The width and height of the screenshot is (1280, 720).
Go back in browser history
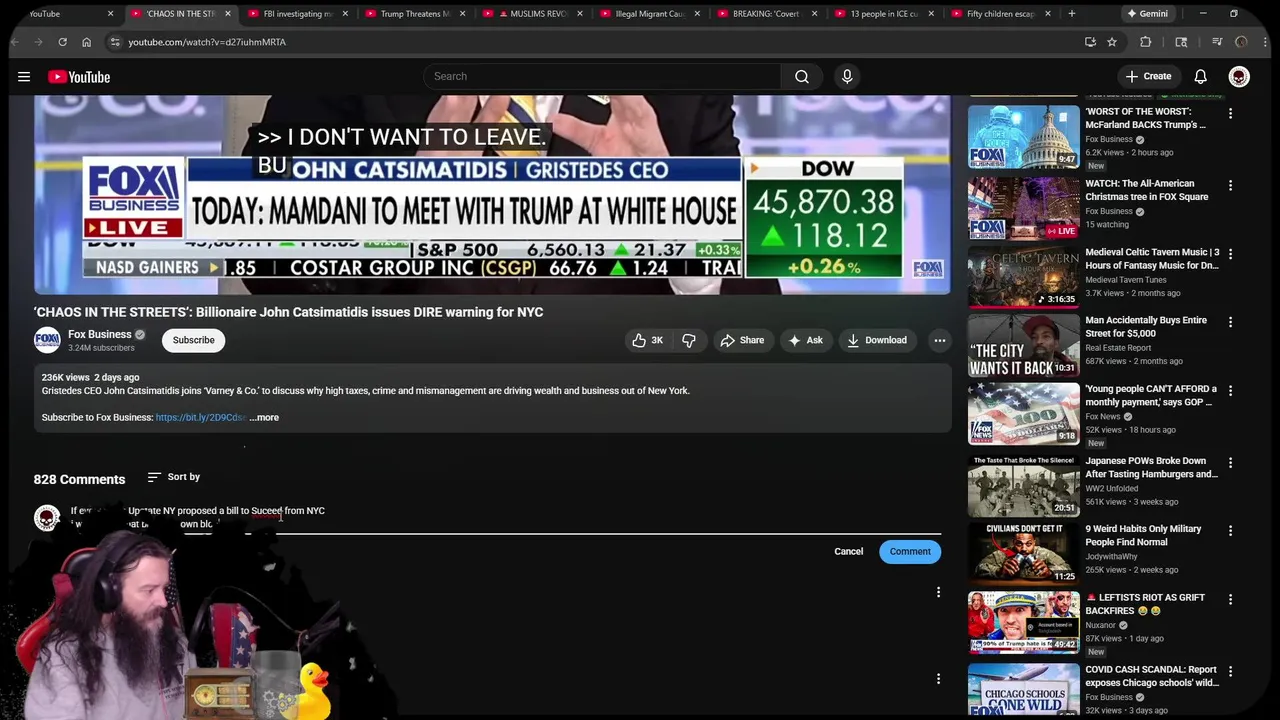[14, 42]
